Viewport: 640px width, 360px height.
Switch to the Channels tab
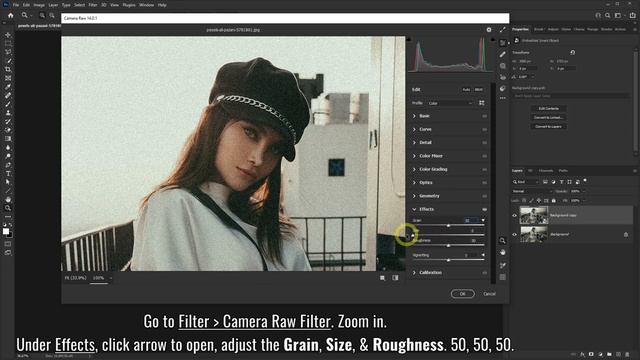click(x=546, y=171)
